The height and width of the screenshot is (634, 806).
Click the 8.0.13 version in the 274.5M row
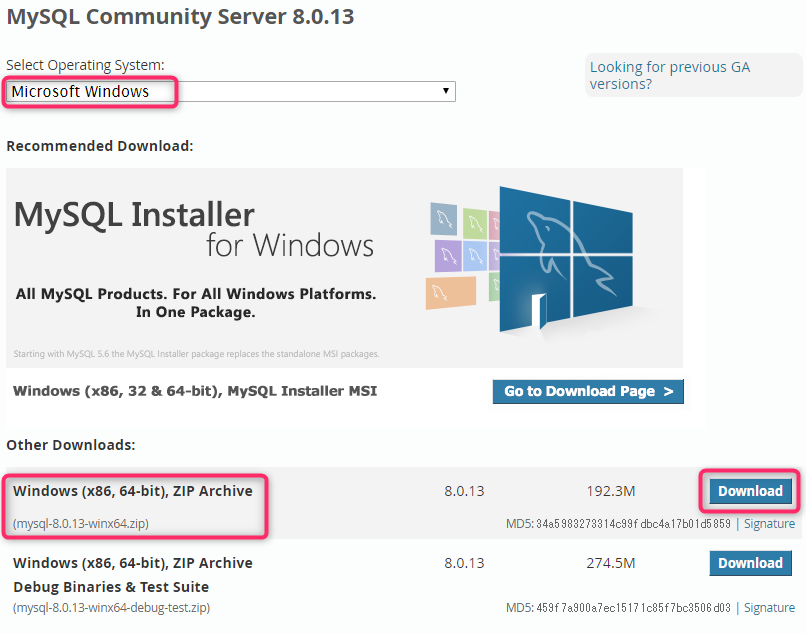coord(464,563)
